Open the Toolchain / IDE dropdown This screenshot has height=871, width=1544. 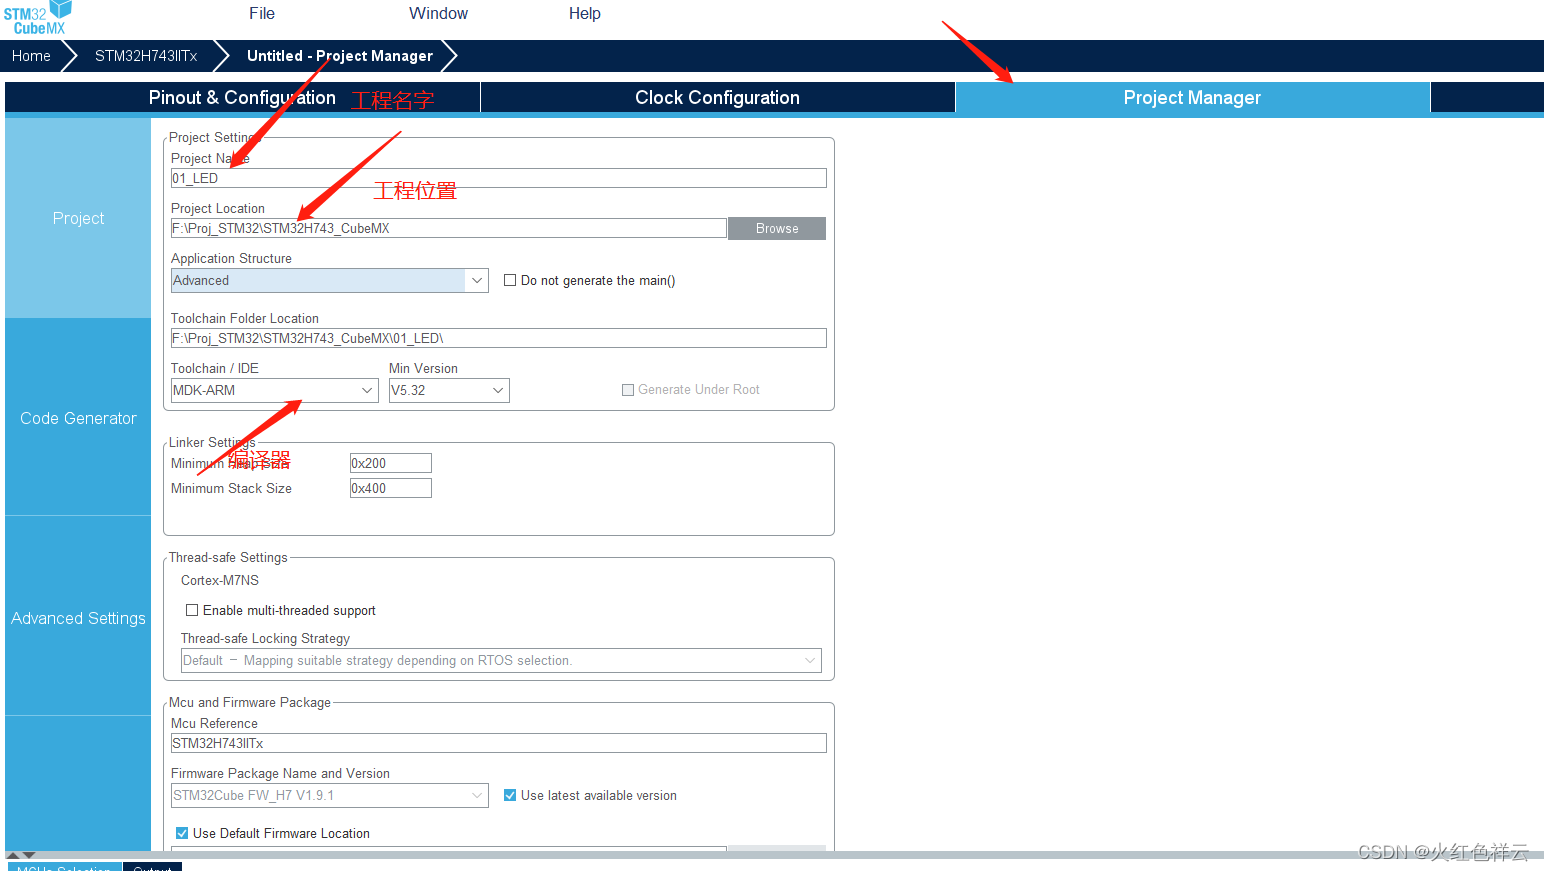click(274, 390)
